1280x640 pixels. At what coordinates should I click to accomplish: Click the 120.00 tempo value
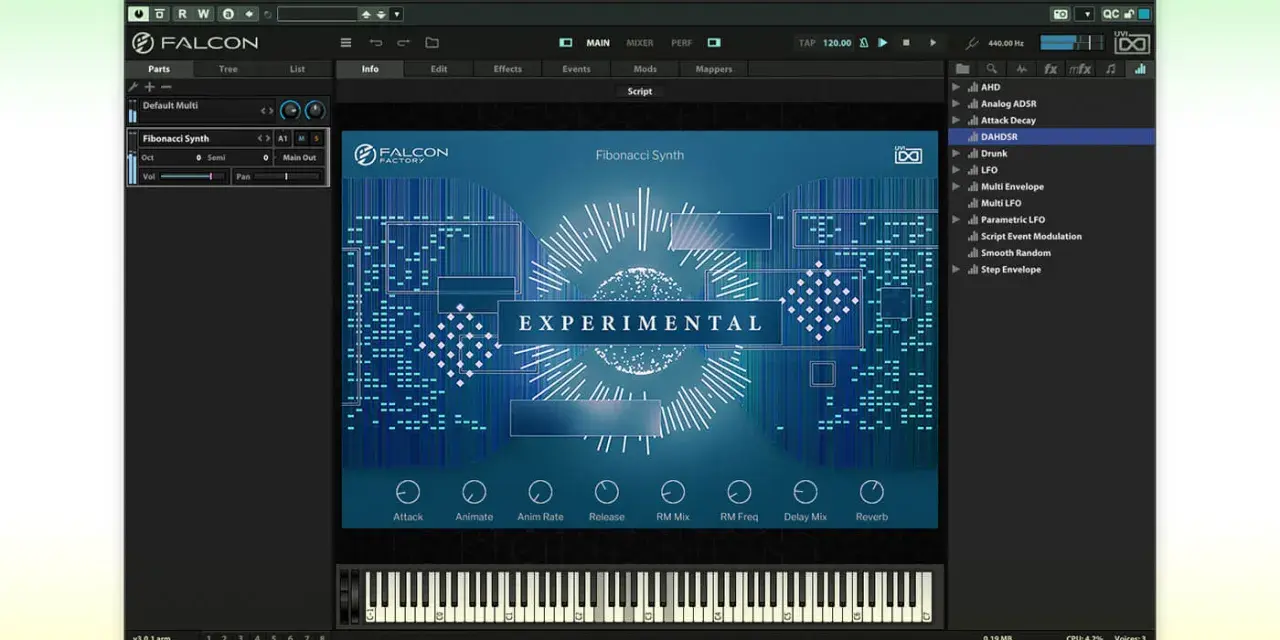pyautogui.click(x=837, y=43)
